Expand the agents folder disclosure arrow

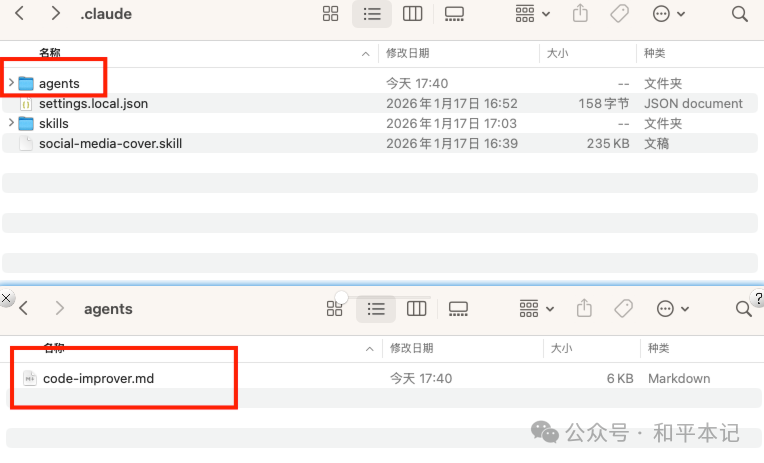tap(11, 83)
